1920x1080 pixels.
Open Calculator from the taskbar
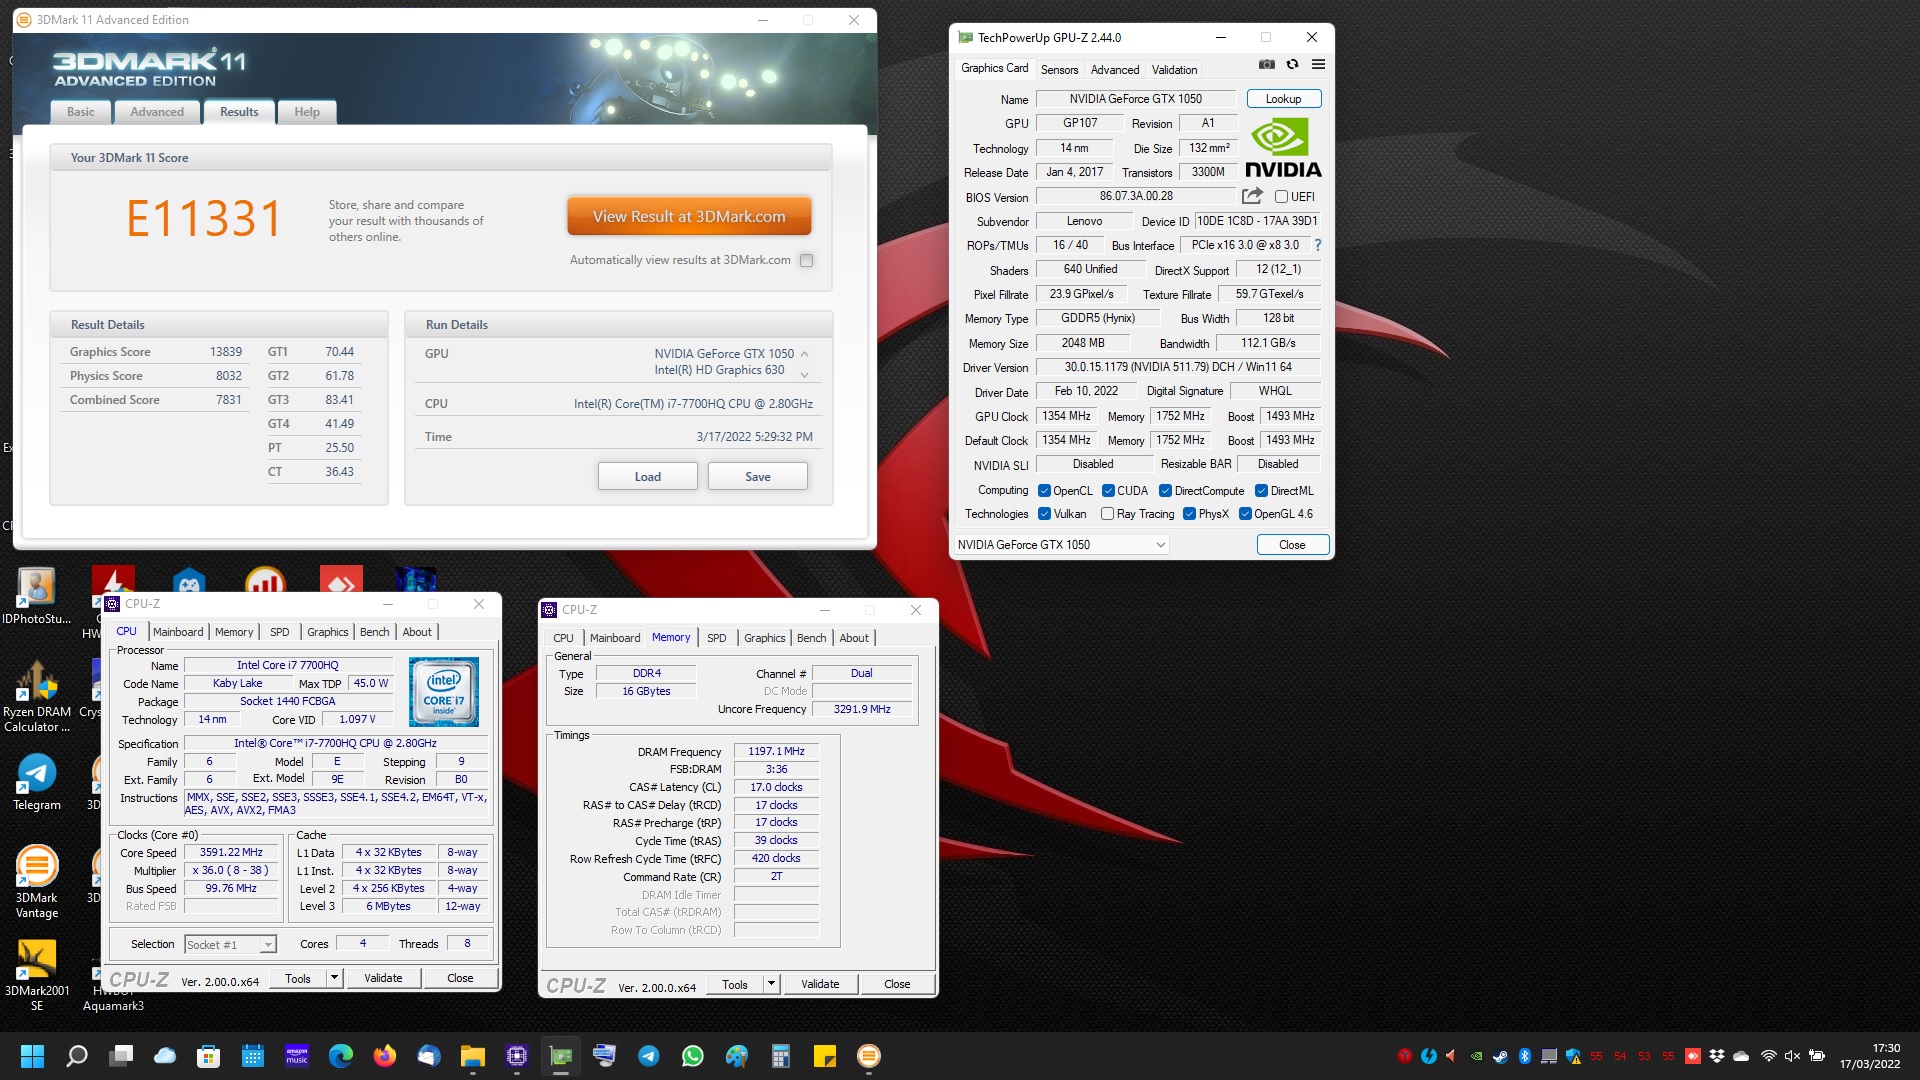click(x=781, y=1056)
